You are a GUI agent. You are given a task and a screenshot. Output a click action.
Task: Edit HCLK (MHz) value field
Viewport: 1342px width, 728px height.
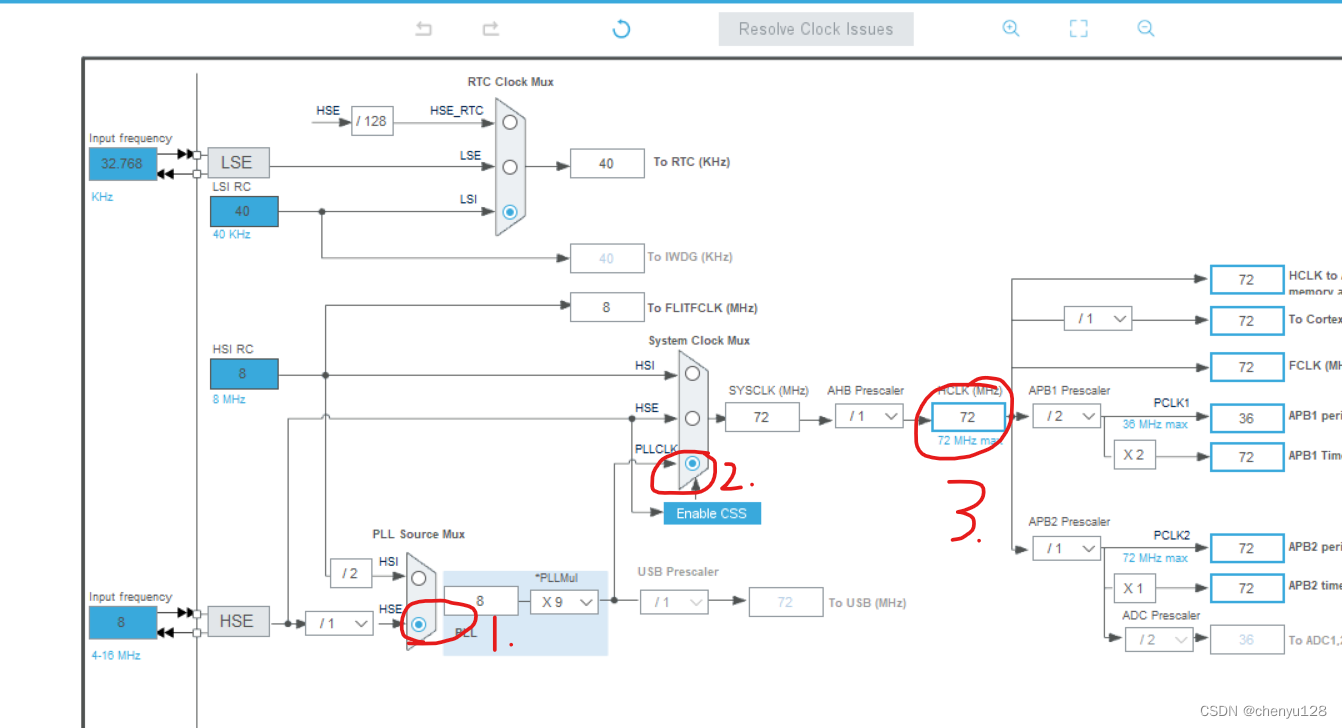967,417
